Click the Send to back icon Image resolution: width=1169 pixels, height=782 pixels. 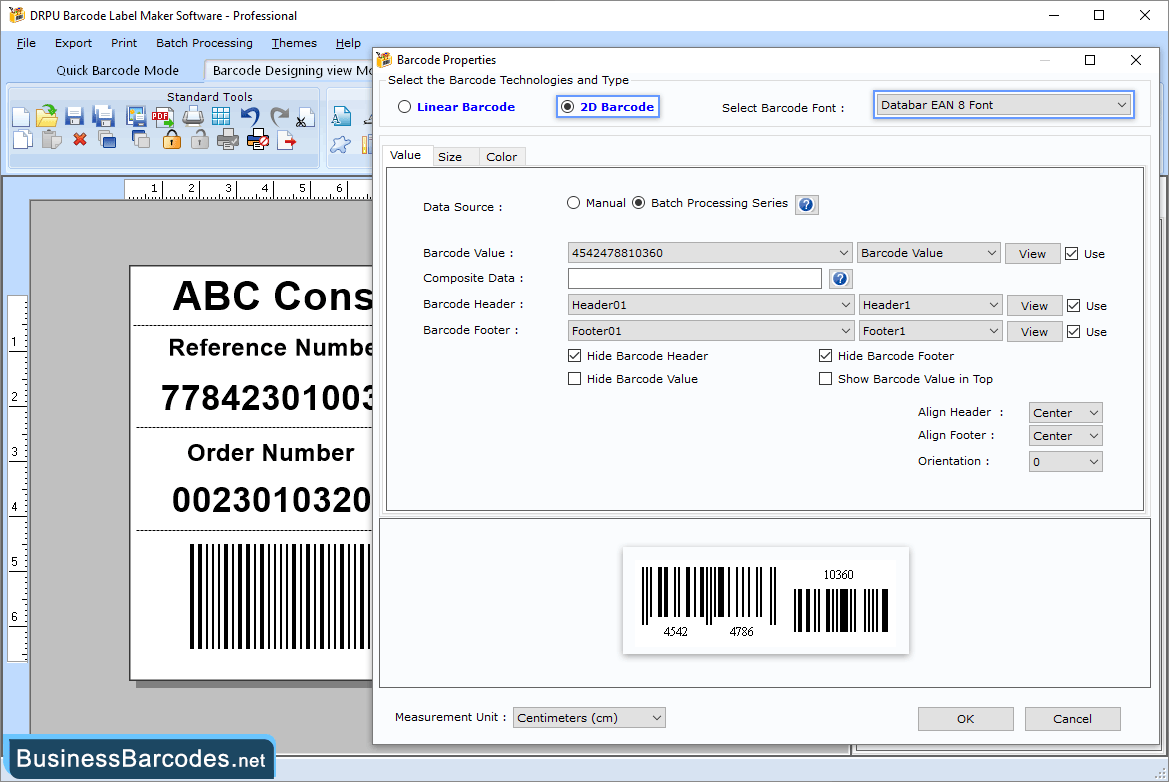coord(140,139)
